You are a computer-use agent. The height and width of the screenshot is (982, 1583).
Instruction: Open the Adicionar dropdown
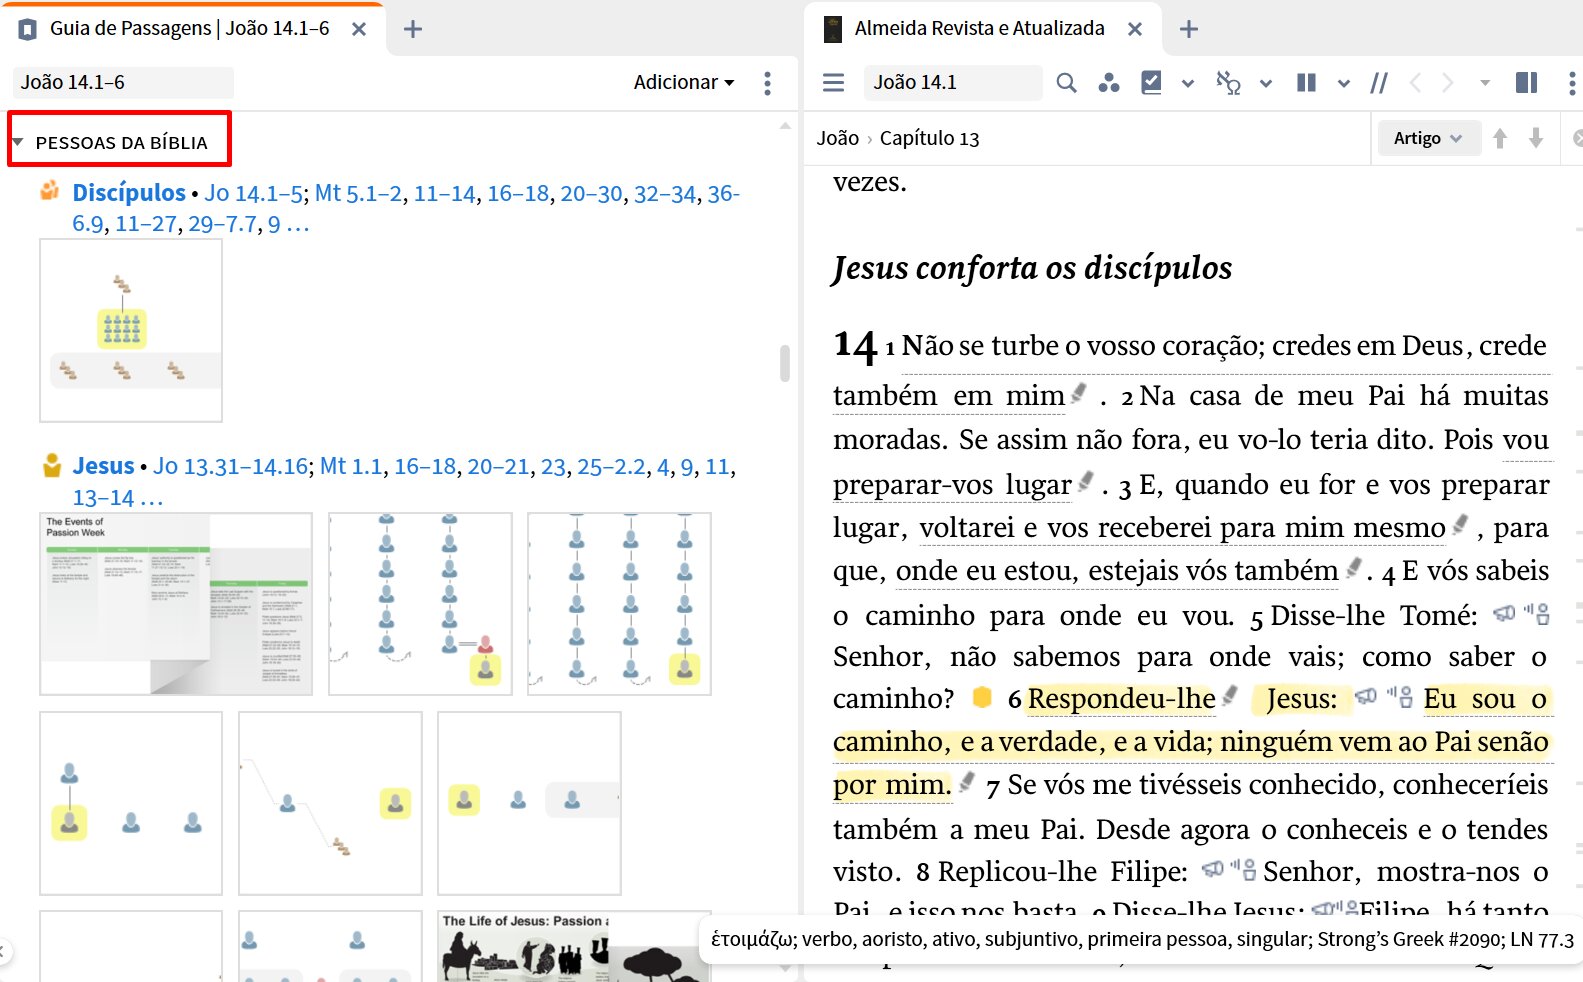(684, 82)
